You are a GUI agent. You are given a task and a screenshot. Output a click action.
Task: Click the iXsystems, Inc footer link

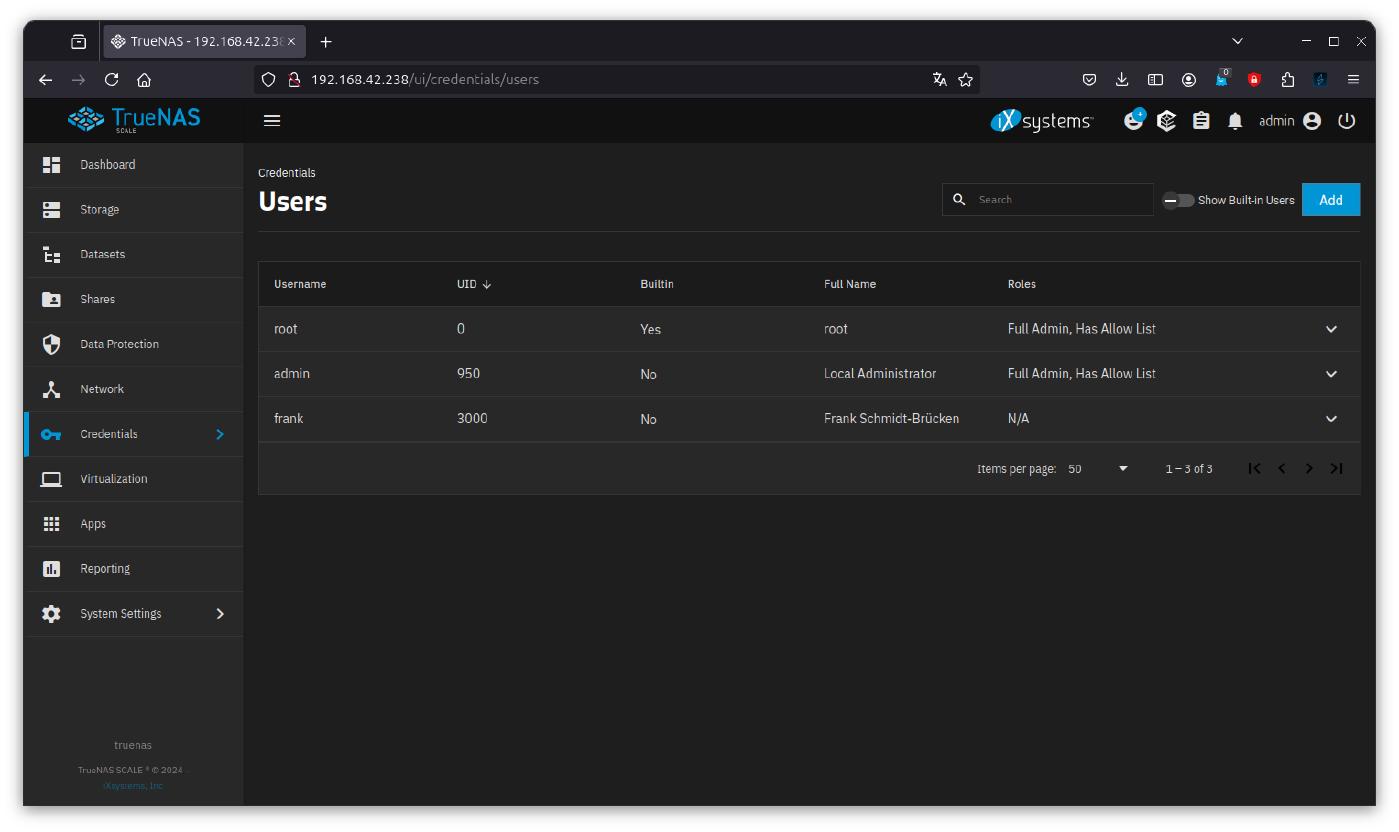pyautogui.click(x=132, y=786)
